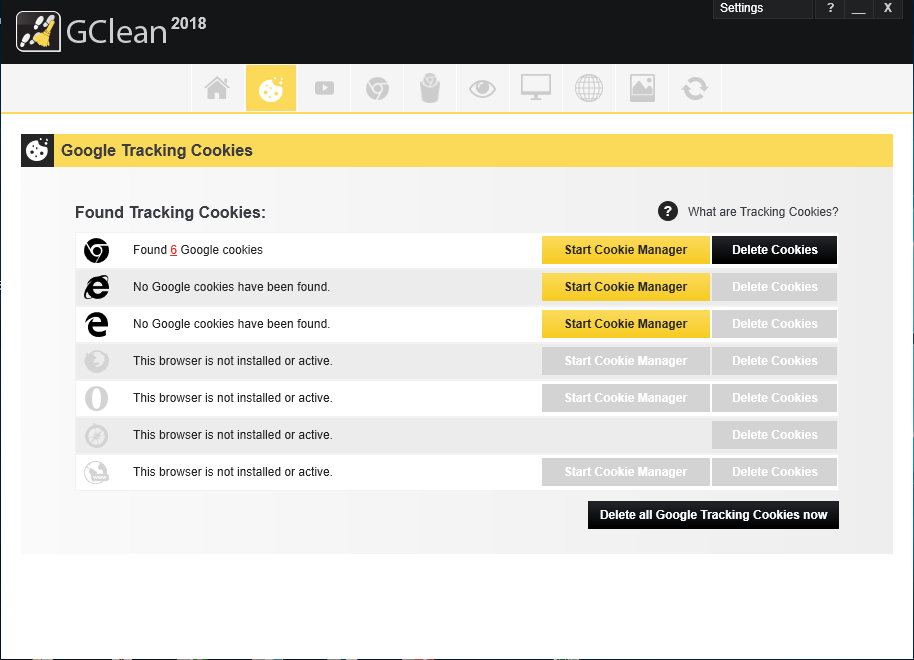Click the greyed Firefox icon in list

(x=96, y=361)
